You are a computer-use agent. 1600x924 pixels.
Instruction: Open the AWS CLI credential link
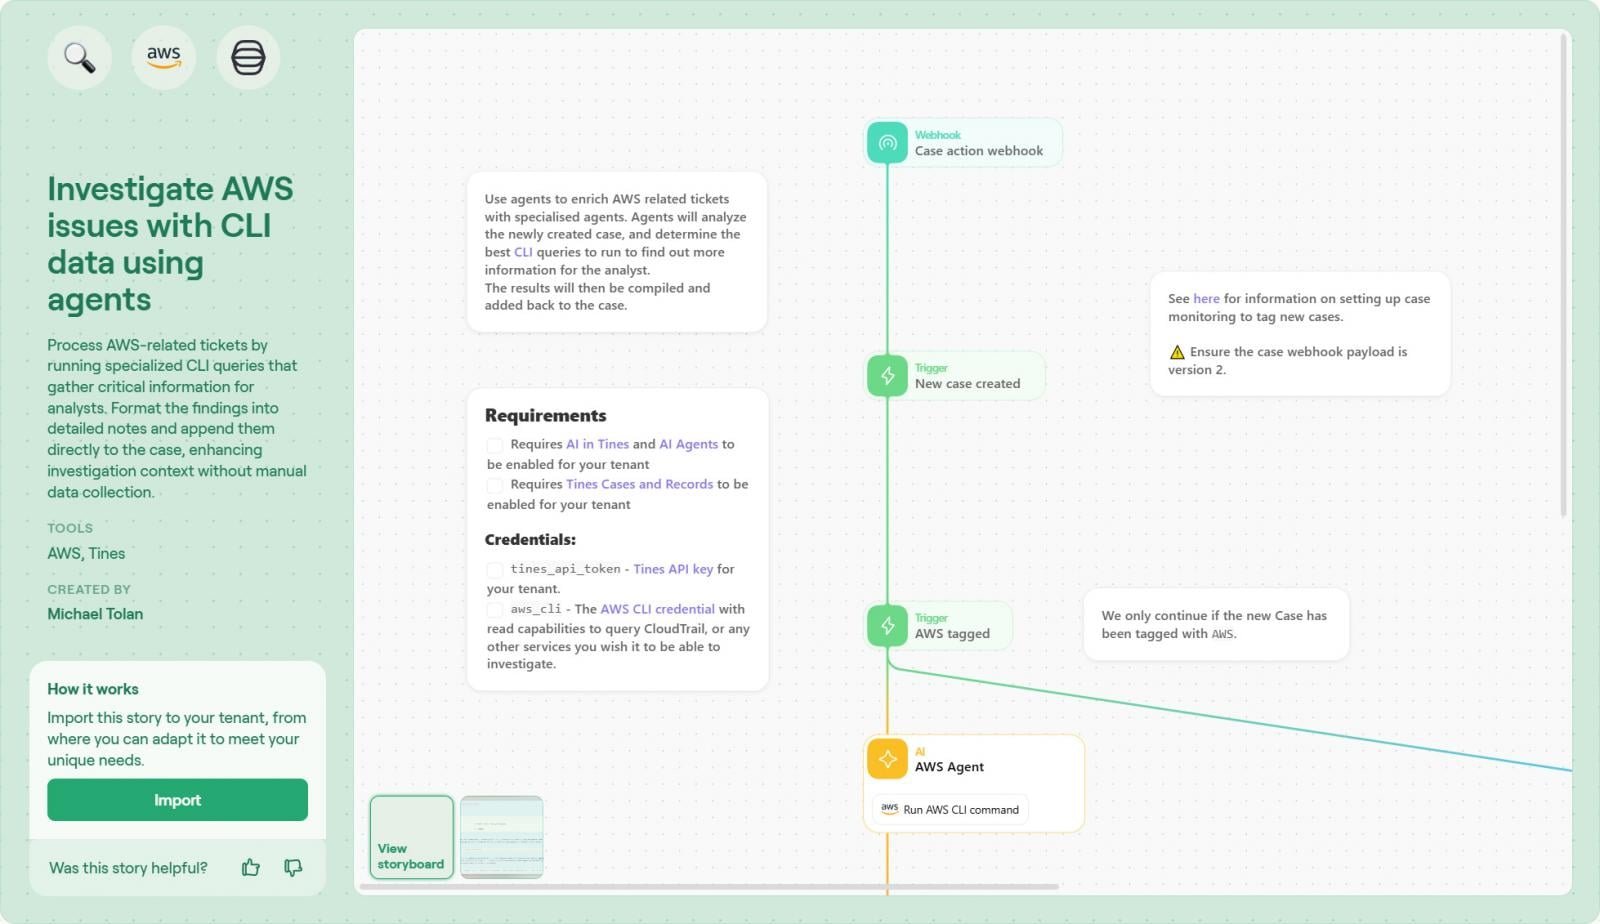point(656,609)
